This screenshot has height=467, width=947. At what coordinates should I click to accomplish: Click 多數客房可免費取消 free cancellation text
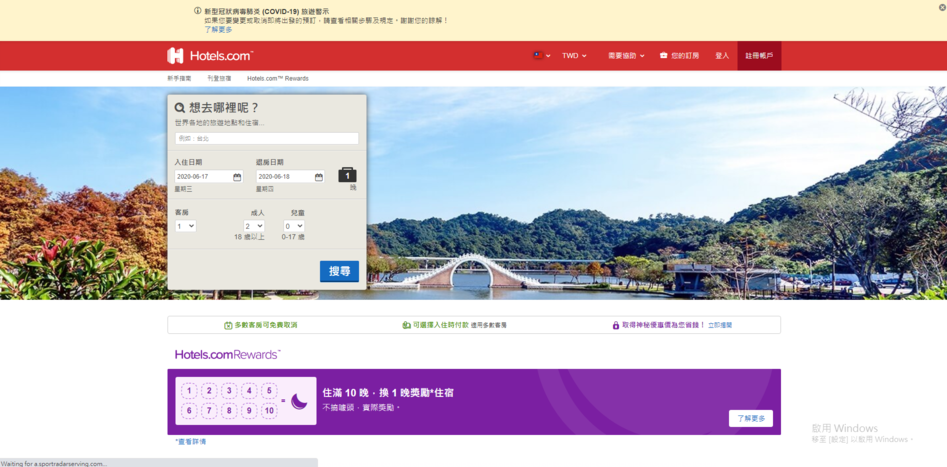[266, 325]
